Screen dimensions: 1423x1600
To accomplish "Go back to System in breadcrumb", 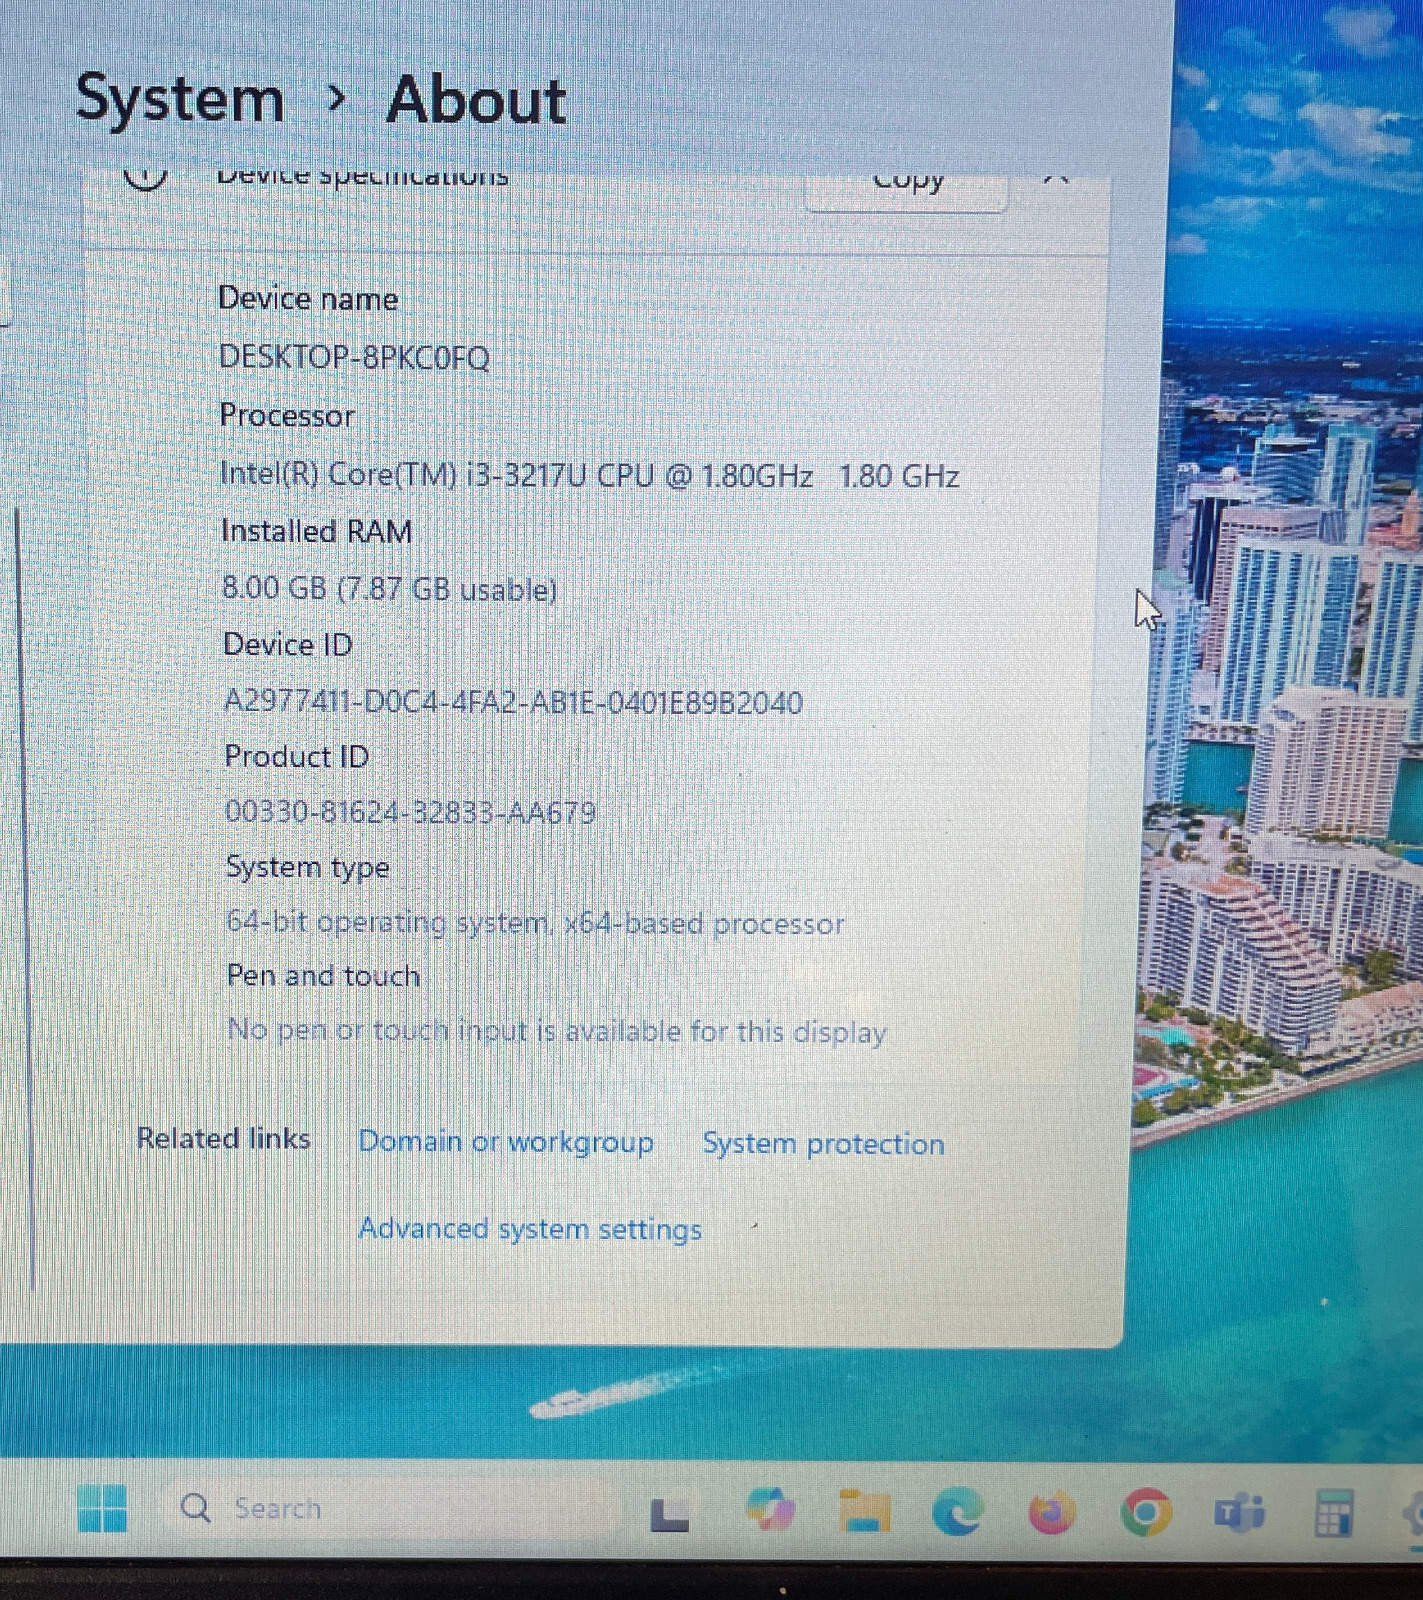I will 180,101.
